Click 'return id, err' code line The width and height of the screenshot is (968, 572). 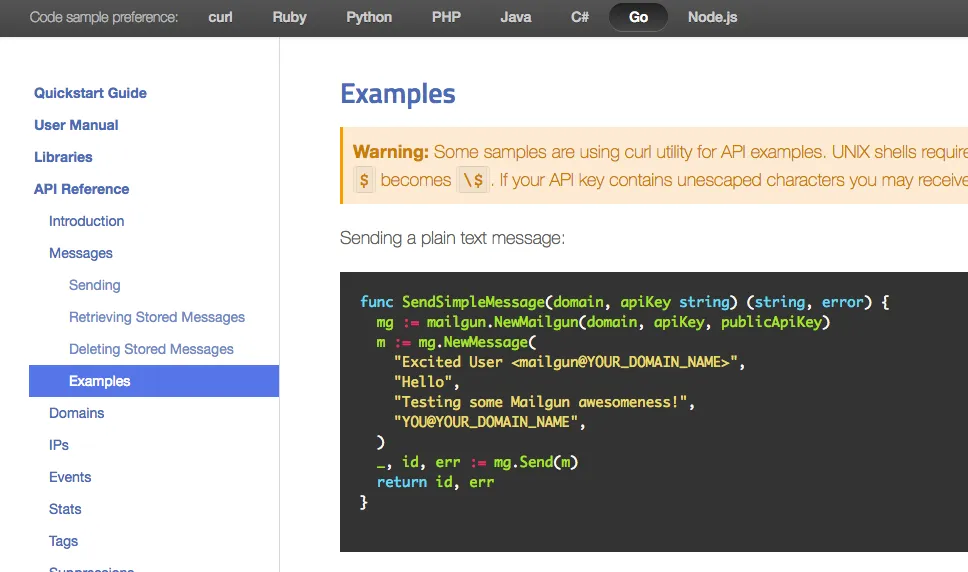[x=435, y=482]
